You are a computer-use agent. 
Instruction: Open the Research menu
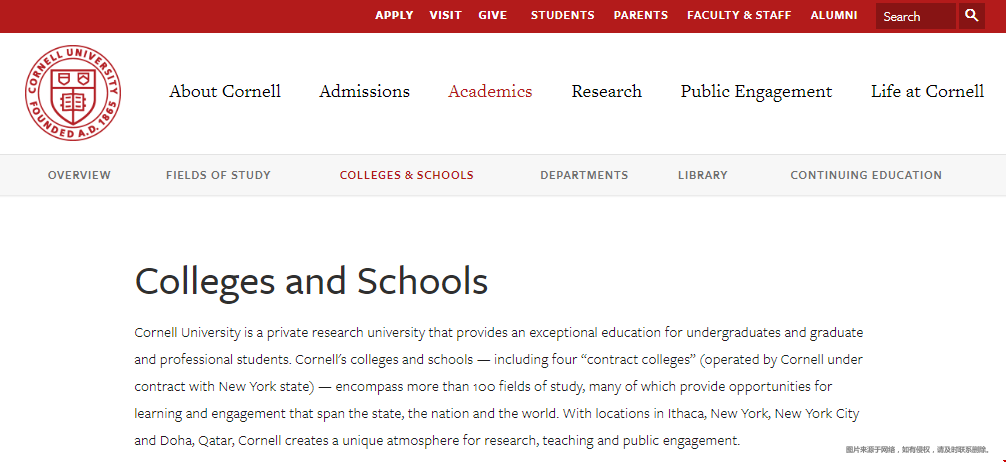click(606, 91)
